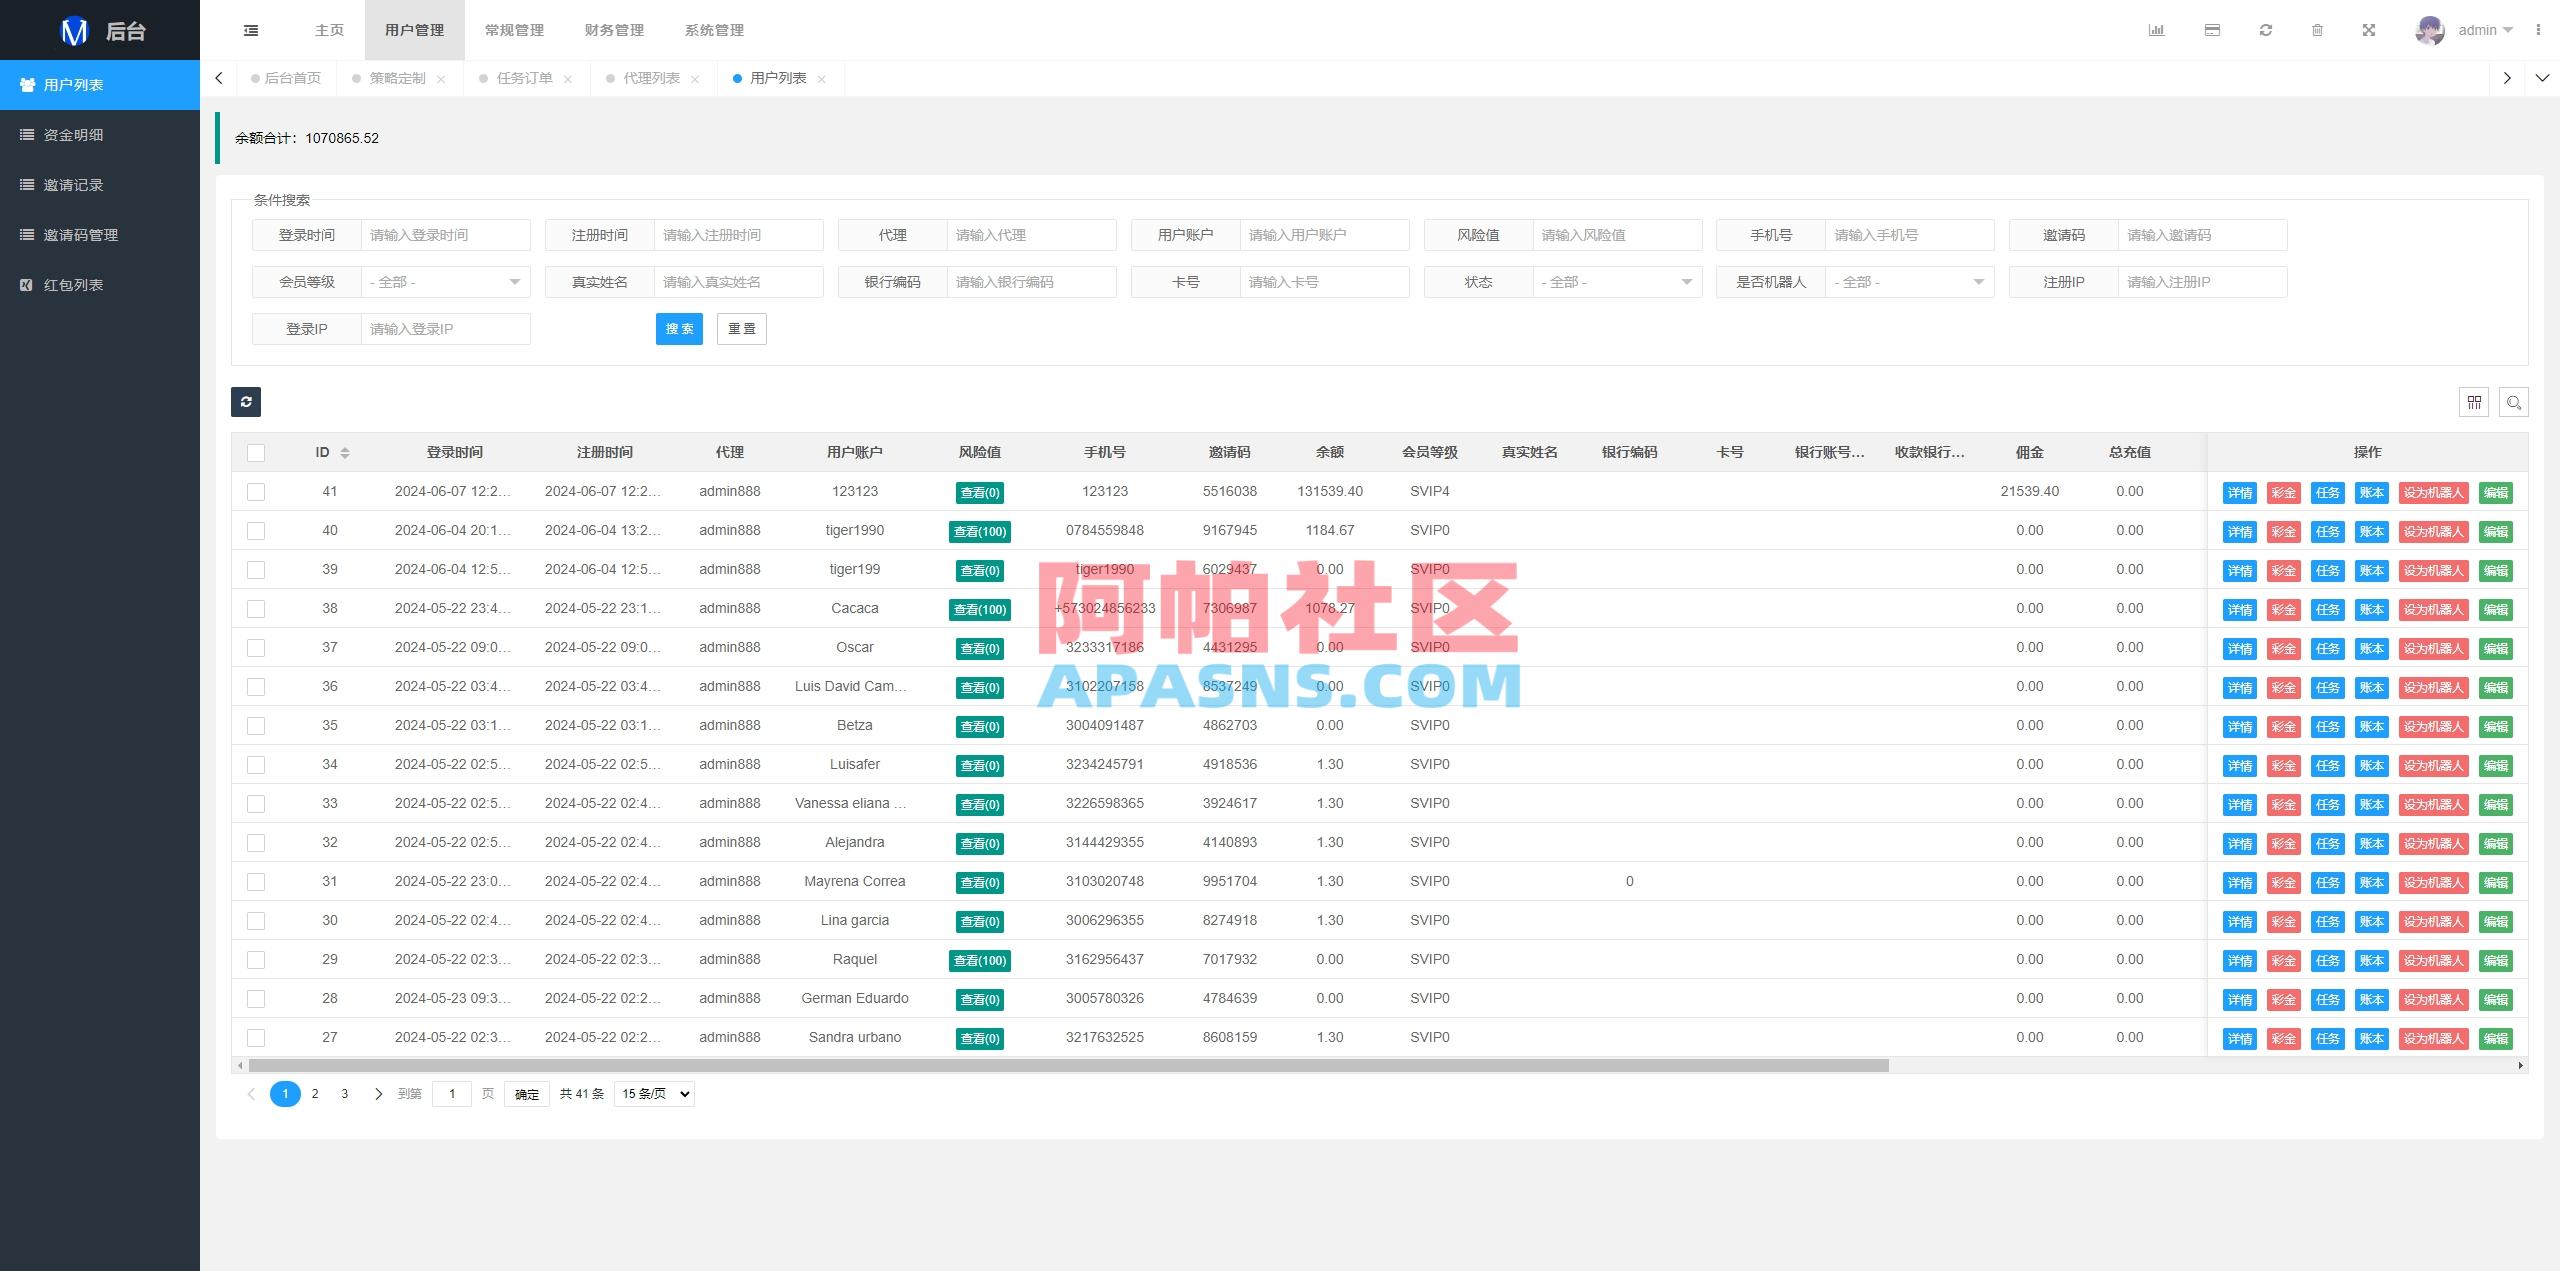Screen dimensions: 2560x1271
Task: Click 设为机器人 for user Oscar's row
Action: [2433, 648]
